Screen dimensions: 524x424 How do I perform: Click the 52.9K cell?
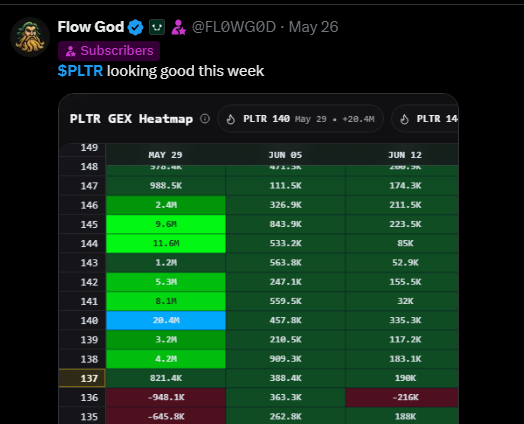click(x=402, y=263)
